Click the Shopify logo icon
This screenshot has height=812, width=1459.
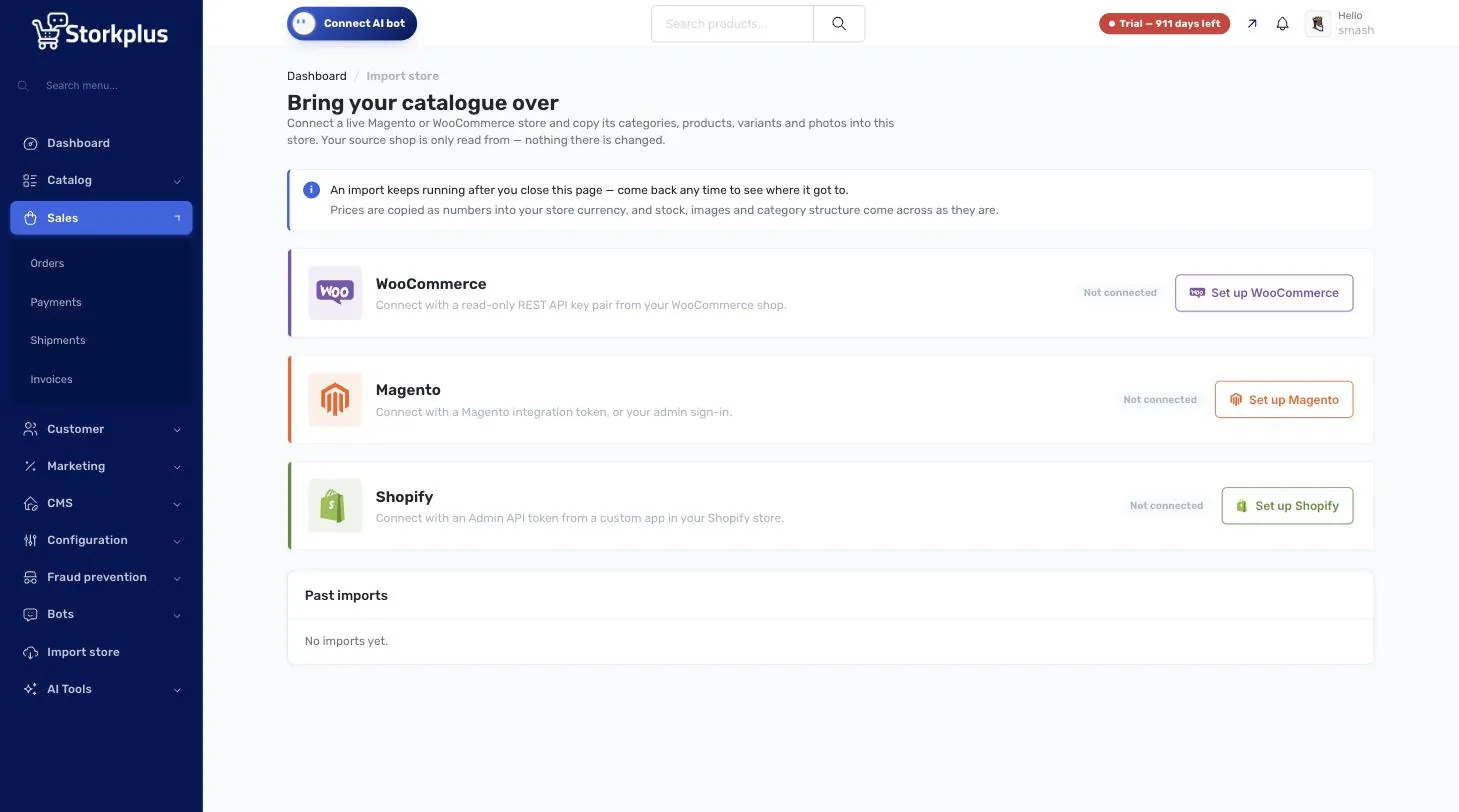pos(335,506)
